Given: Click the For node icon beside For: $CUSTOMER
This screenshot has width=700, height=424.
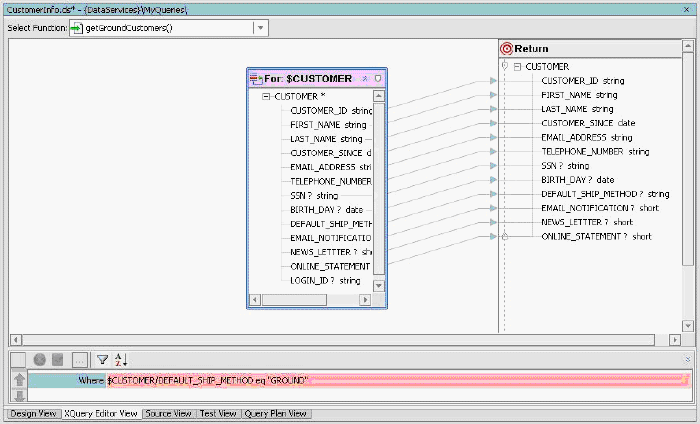Looking at the screenshot, I should click(x=256, y=79).
